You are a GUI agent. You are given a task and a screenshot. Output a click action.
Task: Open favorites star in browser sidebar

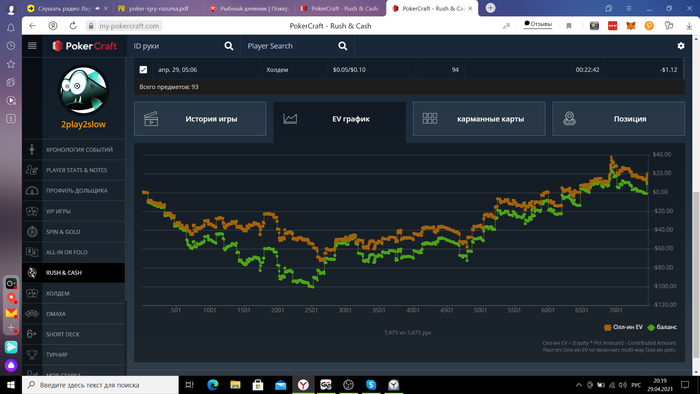coord(11,64)
